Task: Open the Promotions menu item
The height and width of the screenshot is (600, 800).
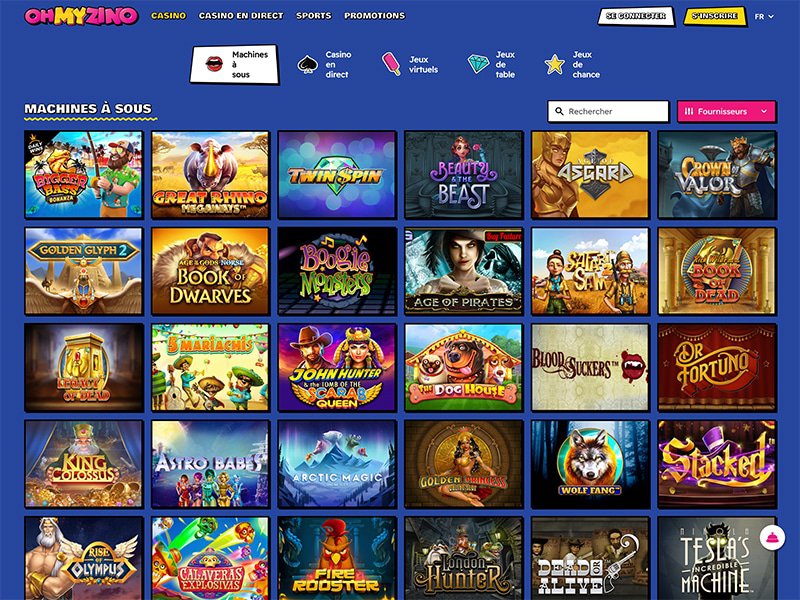Action: point(374,16)
